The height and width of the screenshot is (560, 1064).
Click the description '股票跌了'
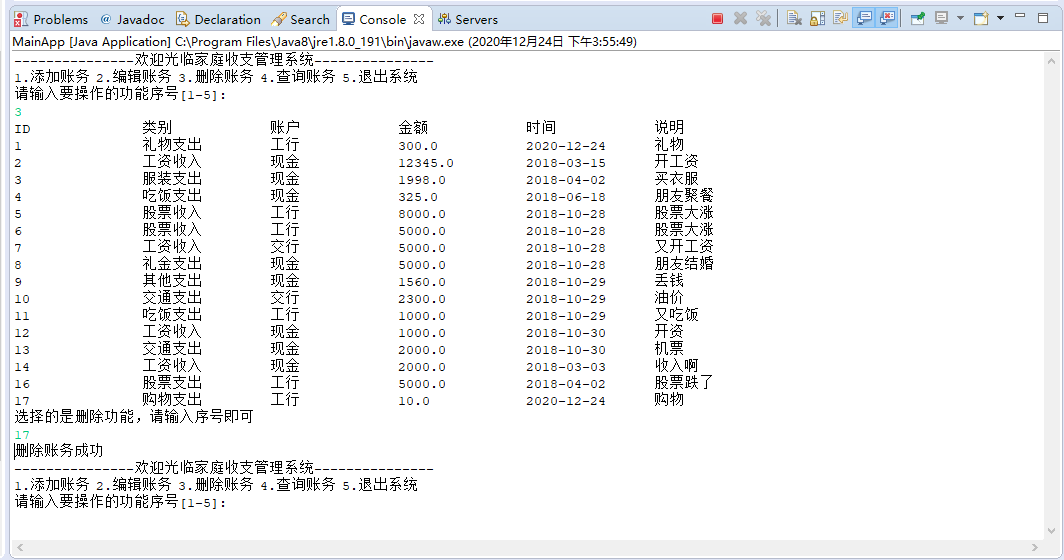pos(684,382)
